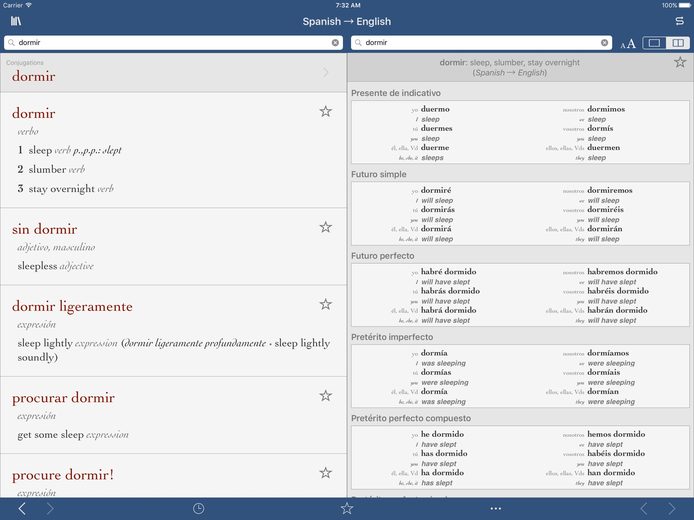The image size is (694, 520).
Task: Clear the right dormir search field
Action: pos(604,42)
